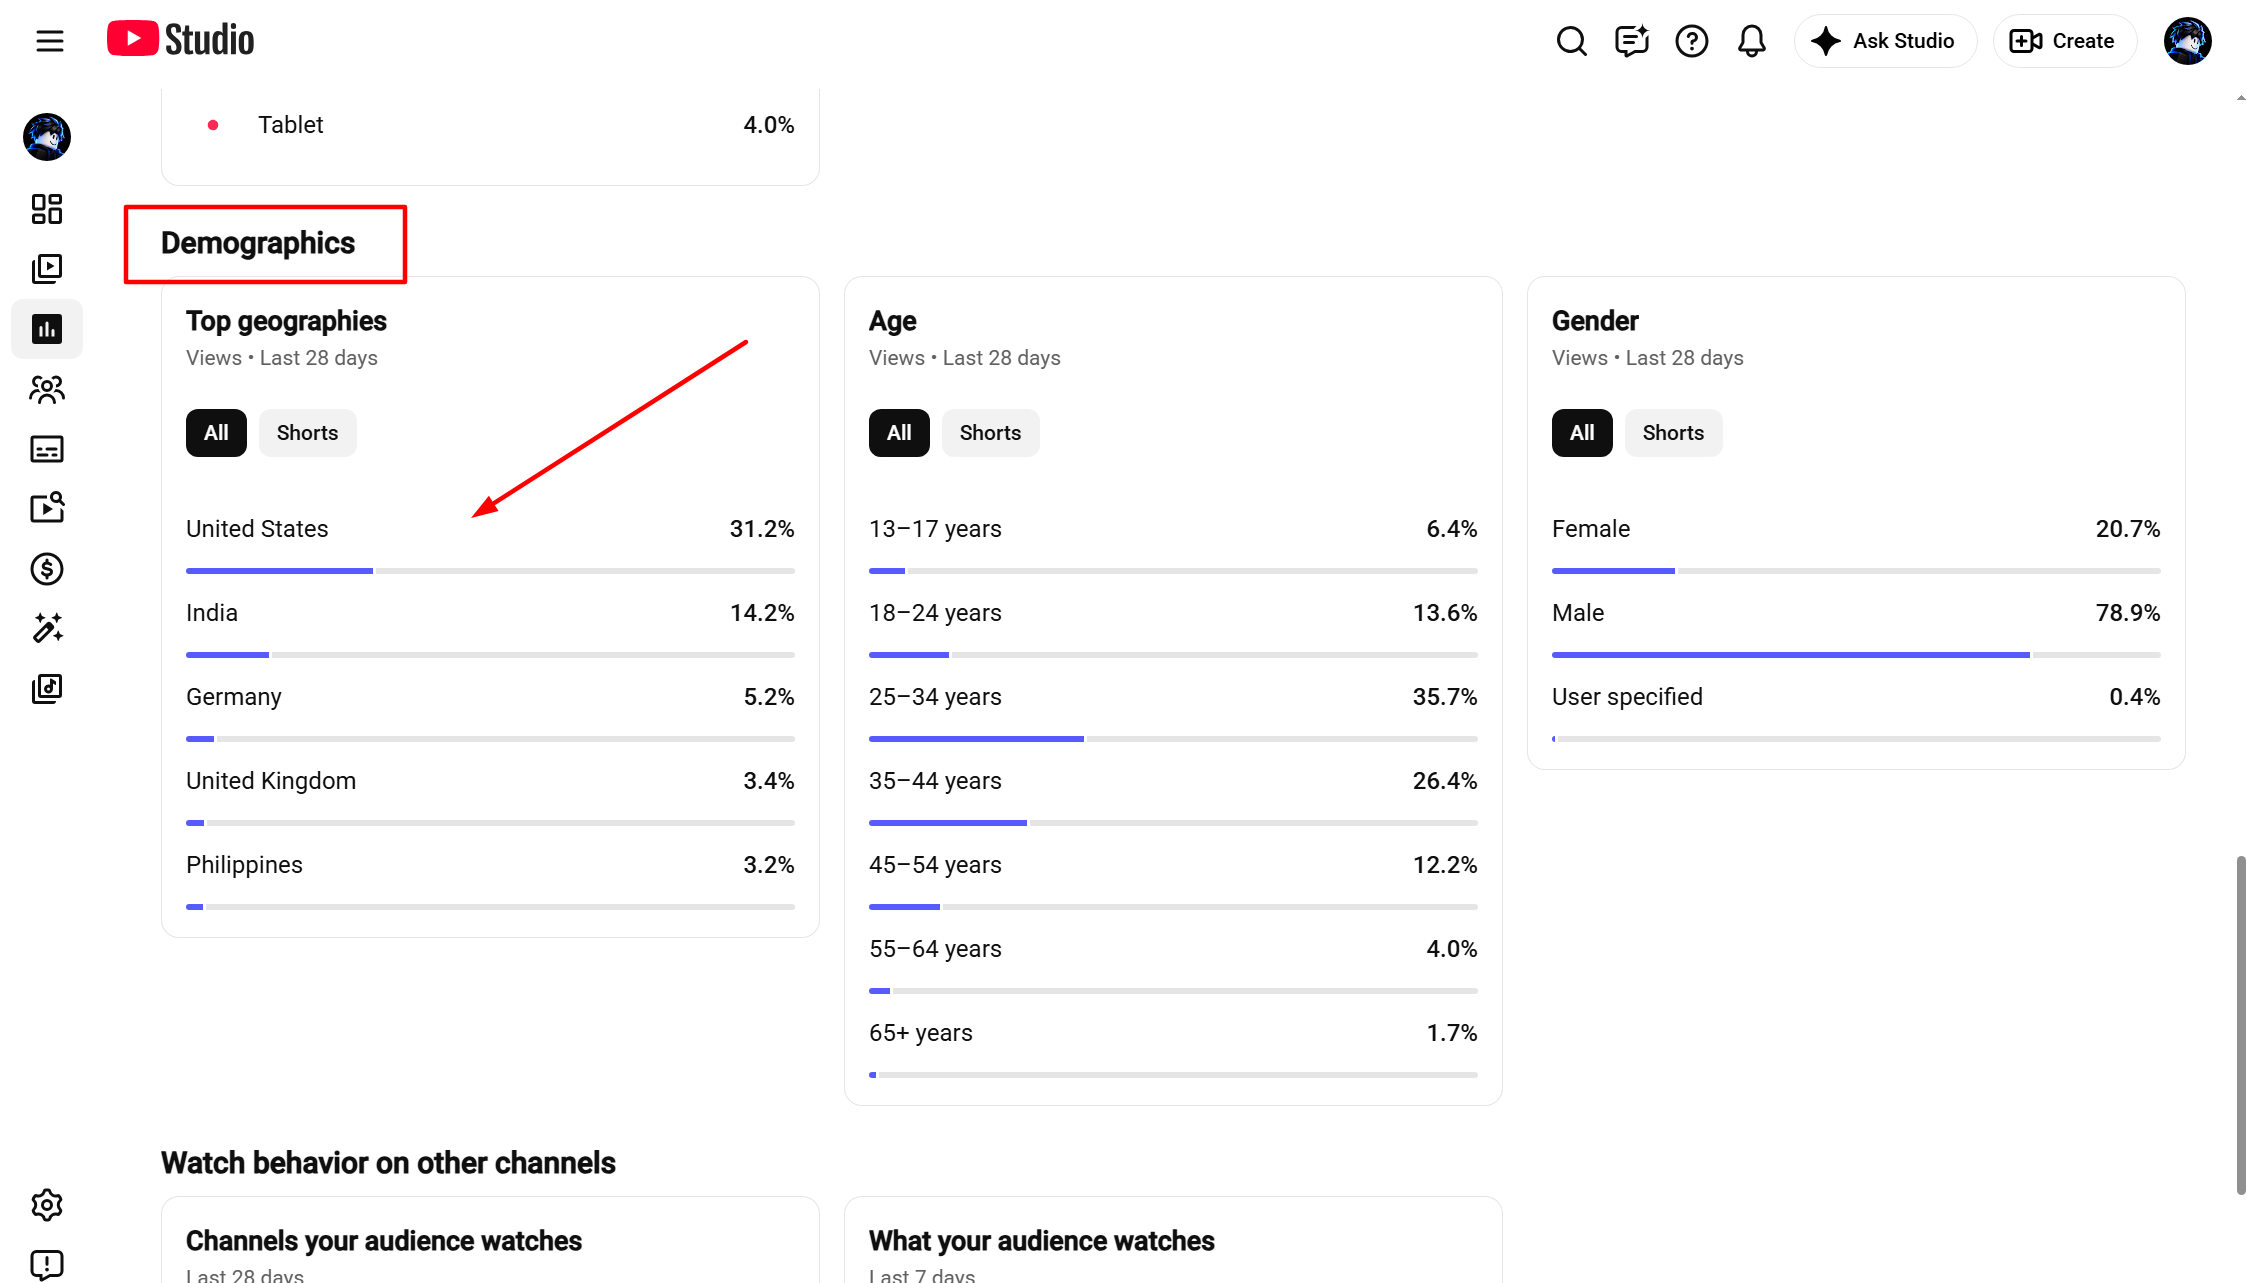Select All filter in Gender card
2247x1283 pixels.
click(x=1582, y=433)
